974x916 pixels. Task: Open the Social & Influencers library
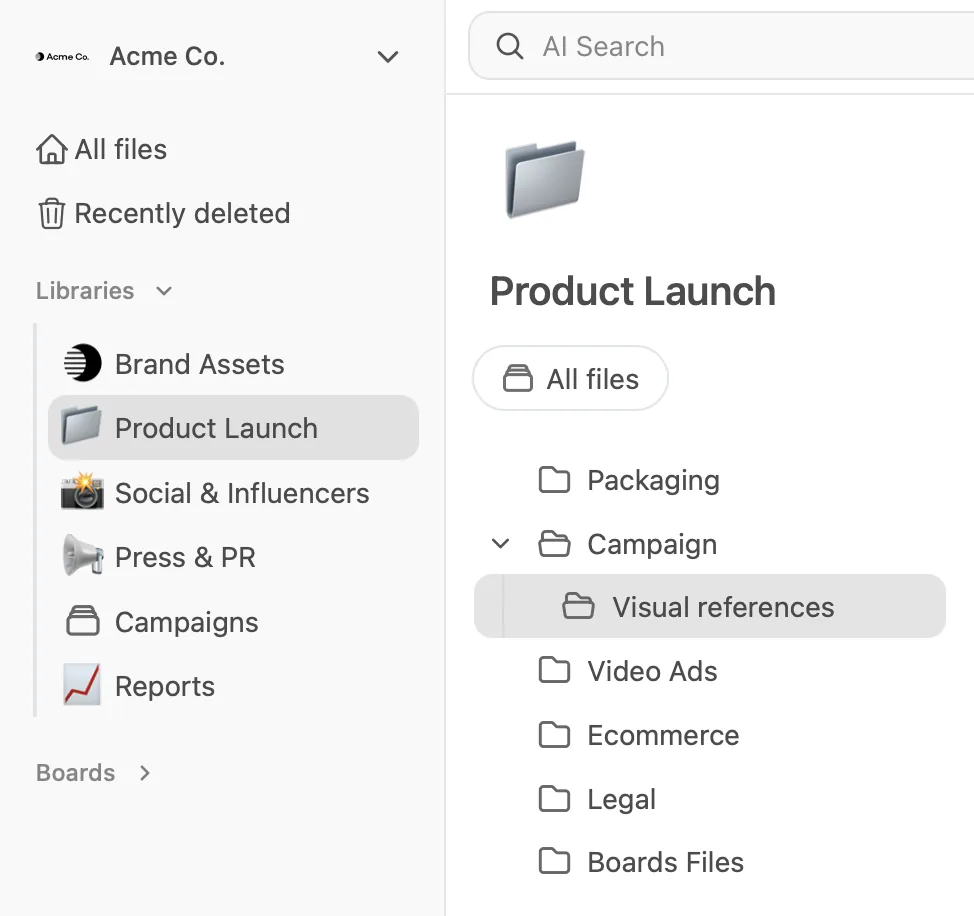pyautogui.click(x=242, y=493)
